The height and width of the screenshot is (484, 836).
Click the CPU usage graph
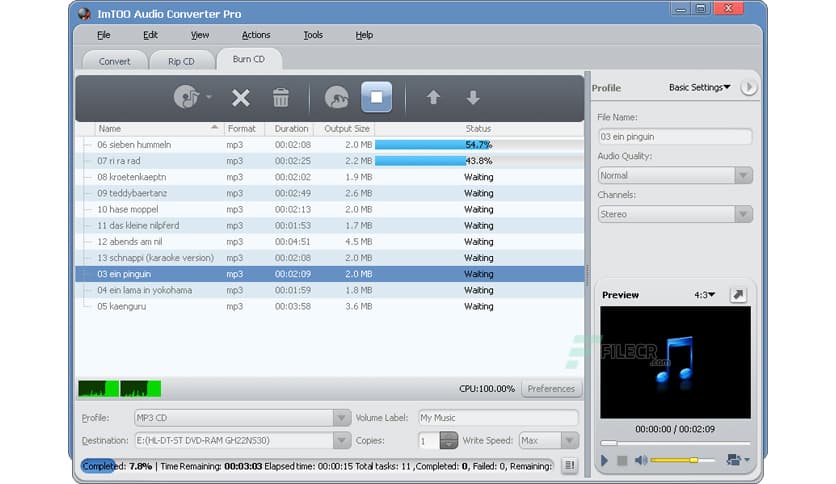pos(119,389)
